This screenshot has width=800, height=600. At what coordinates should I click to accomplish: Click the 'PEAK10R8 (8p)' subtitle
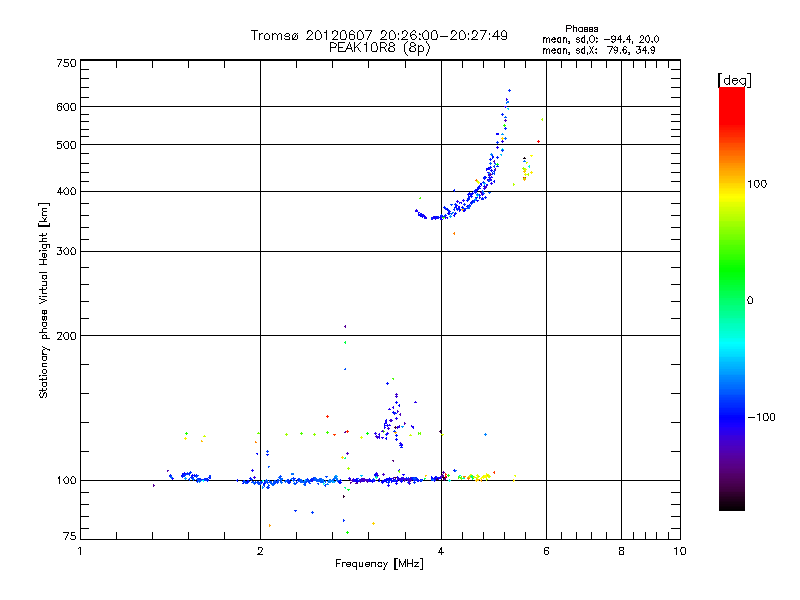380,48
